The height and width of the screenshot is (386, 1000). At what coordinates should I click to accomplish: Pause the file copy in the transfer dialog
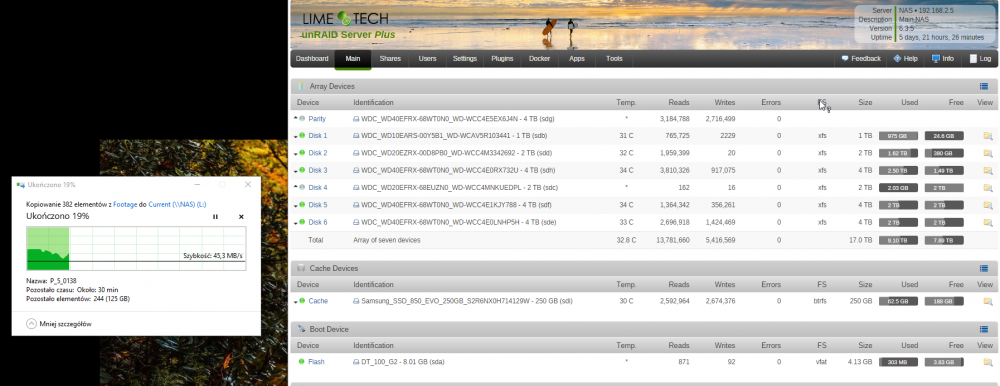[215, 217]
